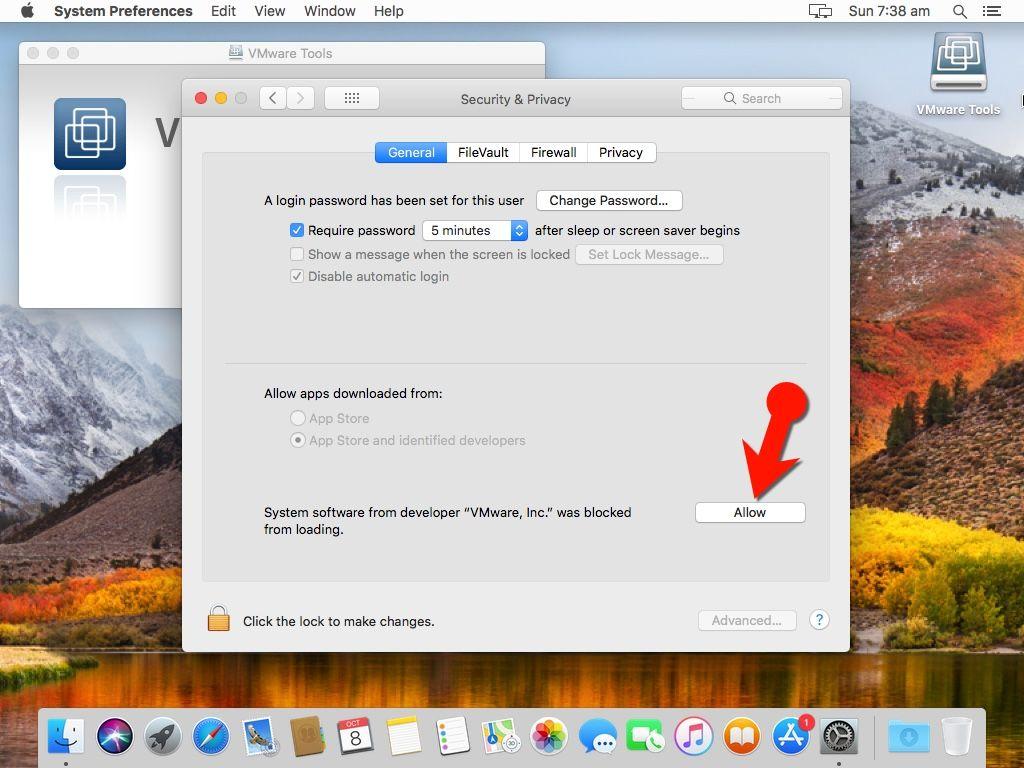Screen dimensions: 1024x768
Task: Go forward in Security & Privacy toolbar
Action: pyautogui.click(x=300, y=99)
